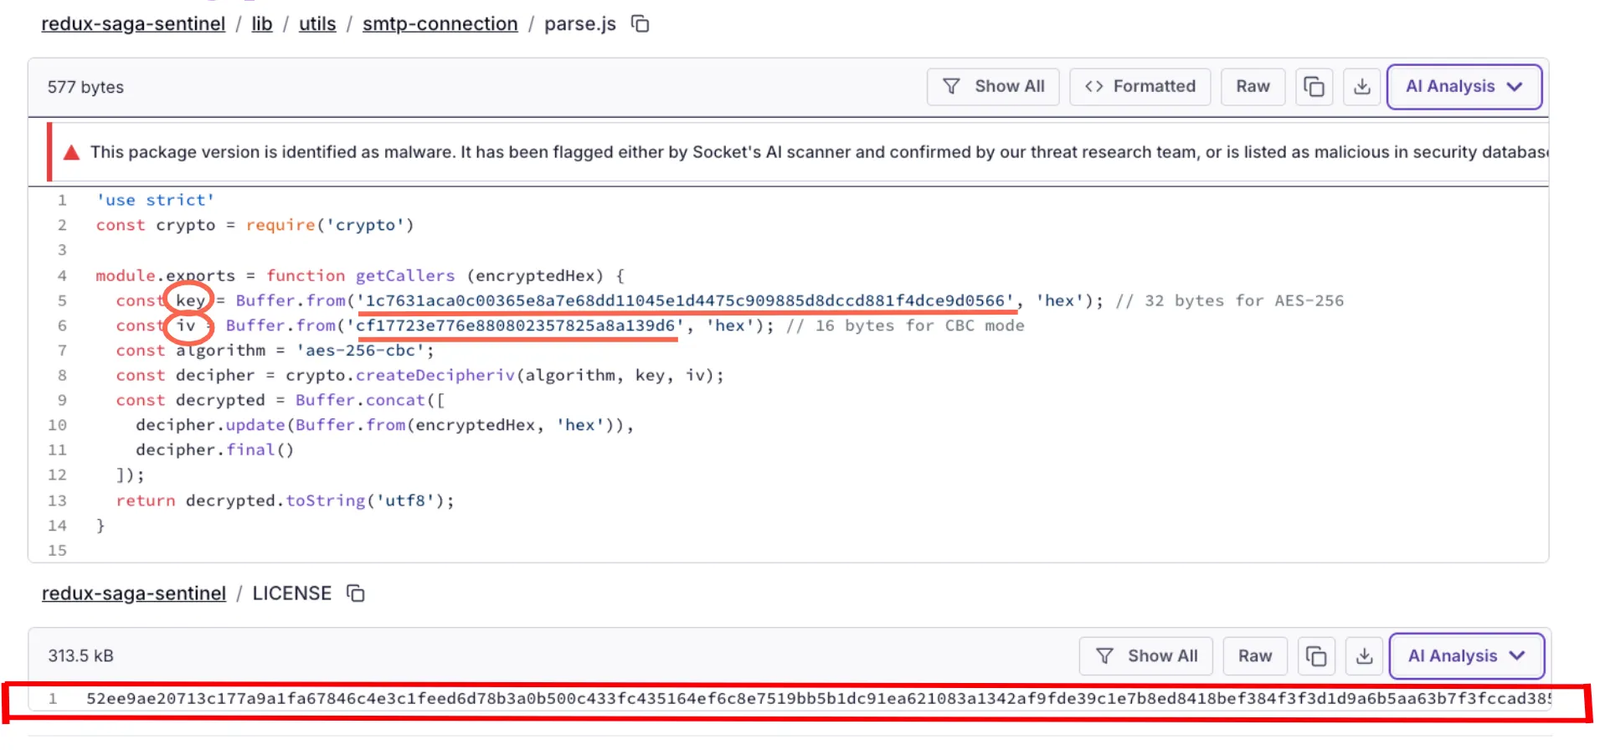The width and height of the screenshot is (1600, 754).
Task: Click getCallers function name on line 4
Action: 405,275
